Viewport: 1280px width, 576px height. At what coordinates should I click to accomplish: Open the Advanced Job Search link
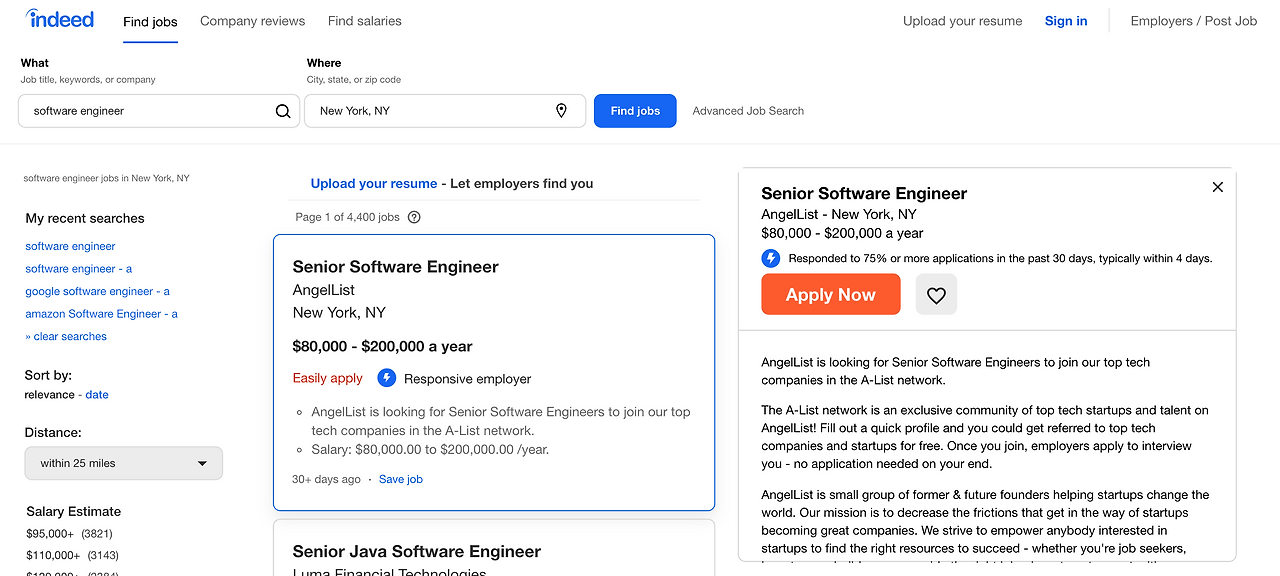pyautogui.click(x=748, y=111)
